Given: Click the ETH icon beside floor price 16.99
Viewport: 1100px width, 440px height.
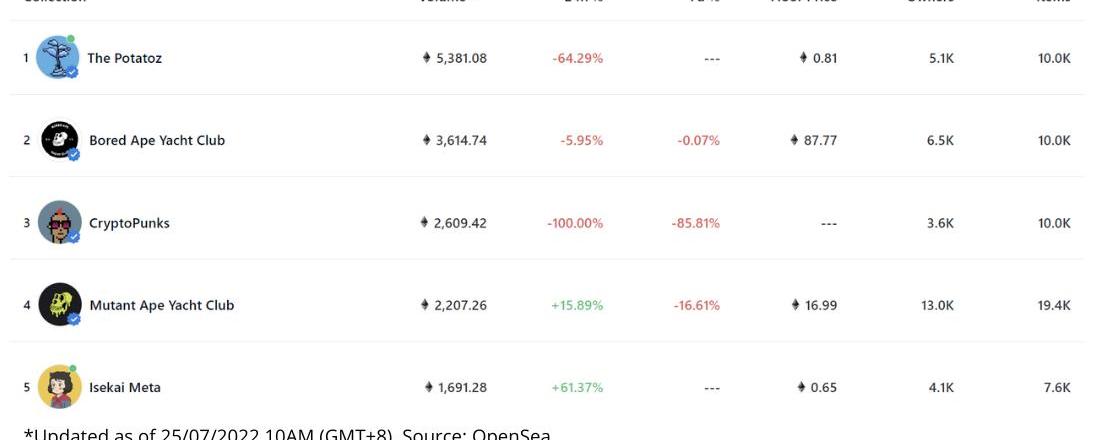Looking at the screenshot, I should coord(796,305).
